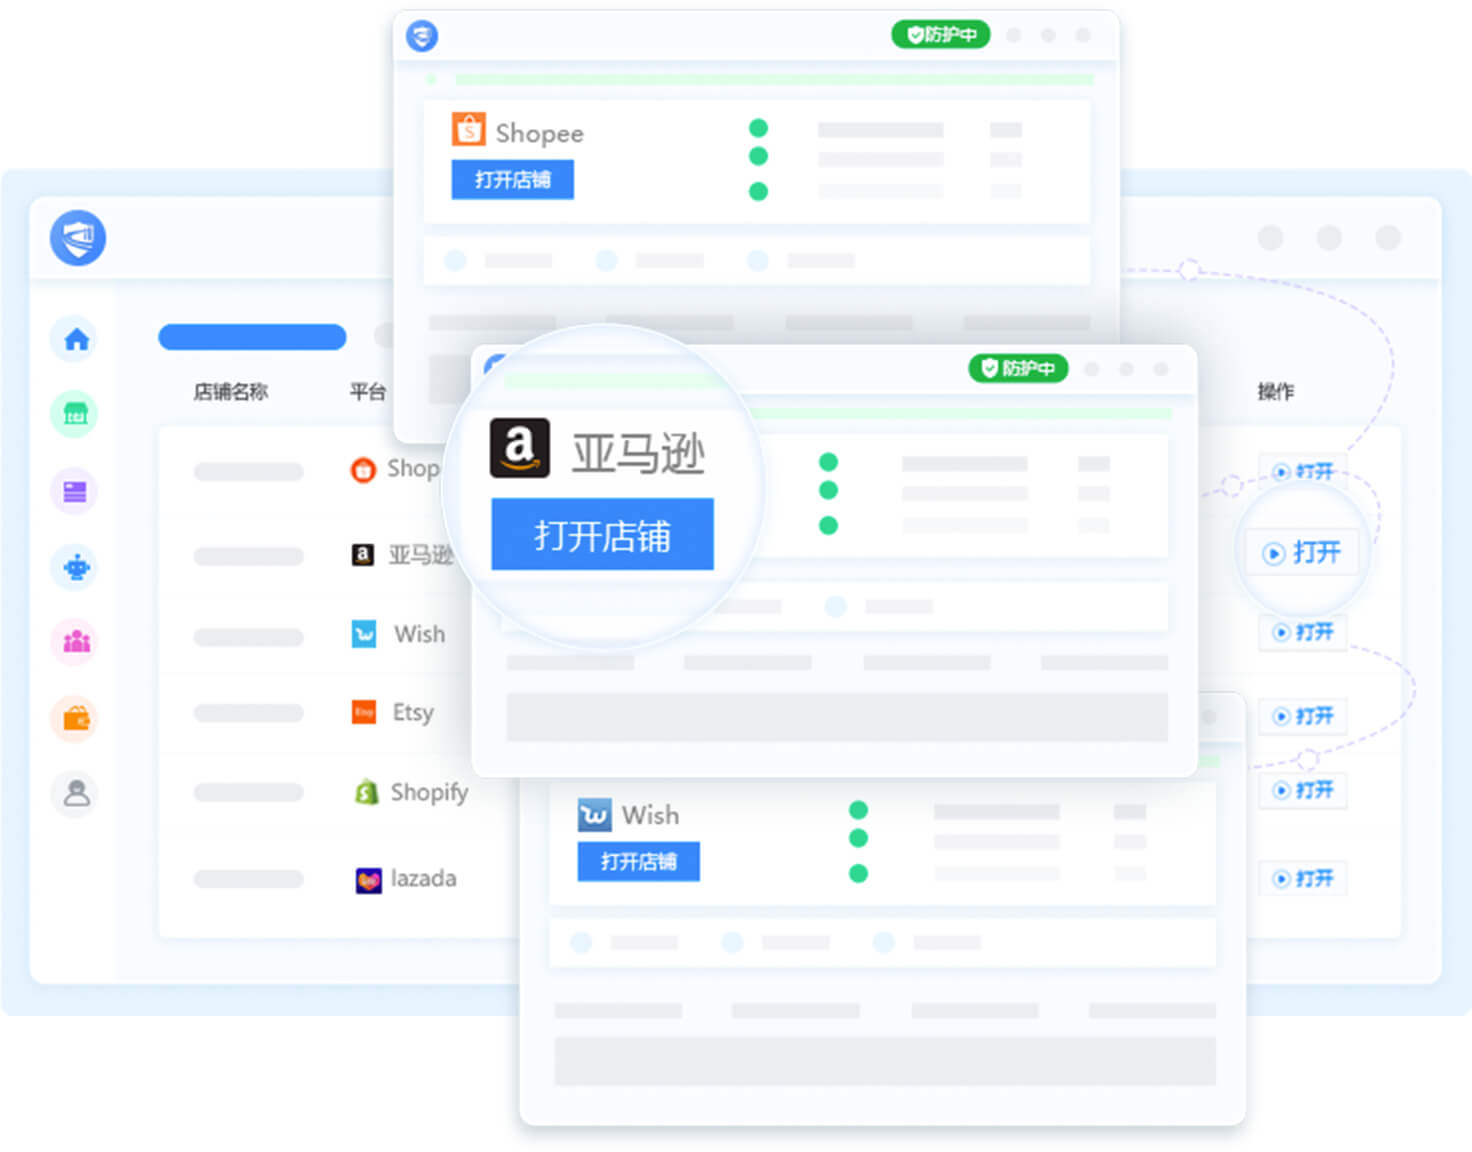Click the lazada icon in the platform list

(368, 880)
